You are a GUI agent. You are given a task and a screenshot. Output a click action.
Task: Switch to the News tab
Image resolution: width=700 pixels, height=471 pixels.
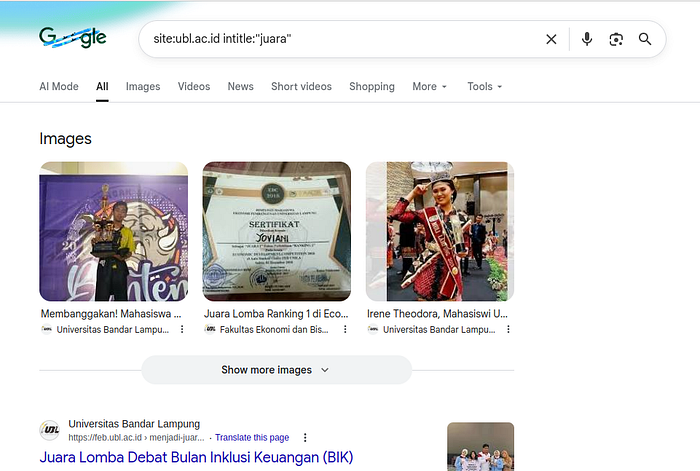click(x=241, y=86)
